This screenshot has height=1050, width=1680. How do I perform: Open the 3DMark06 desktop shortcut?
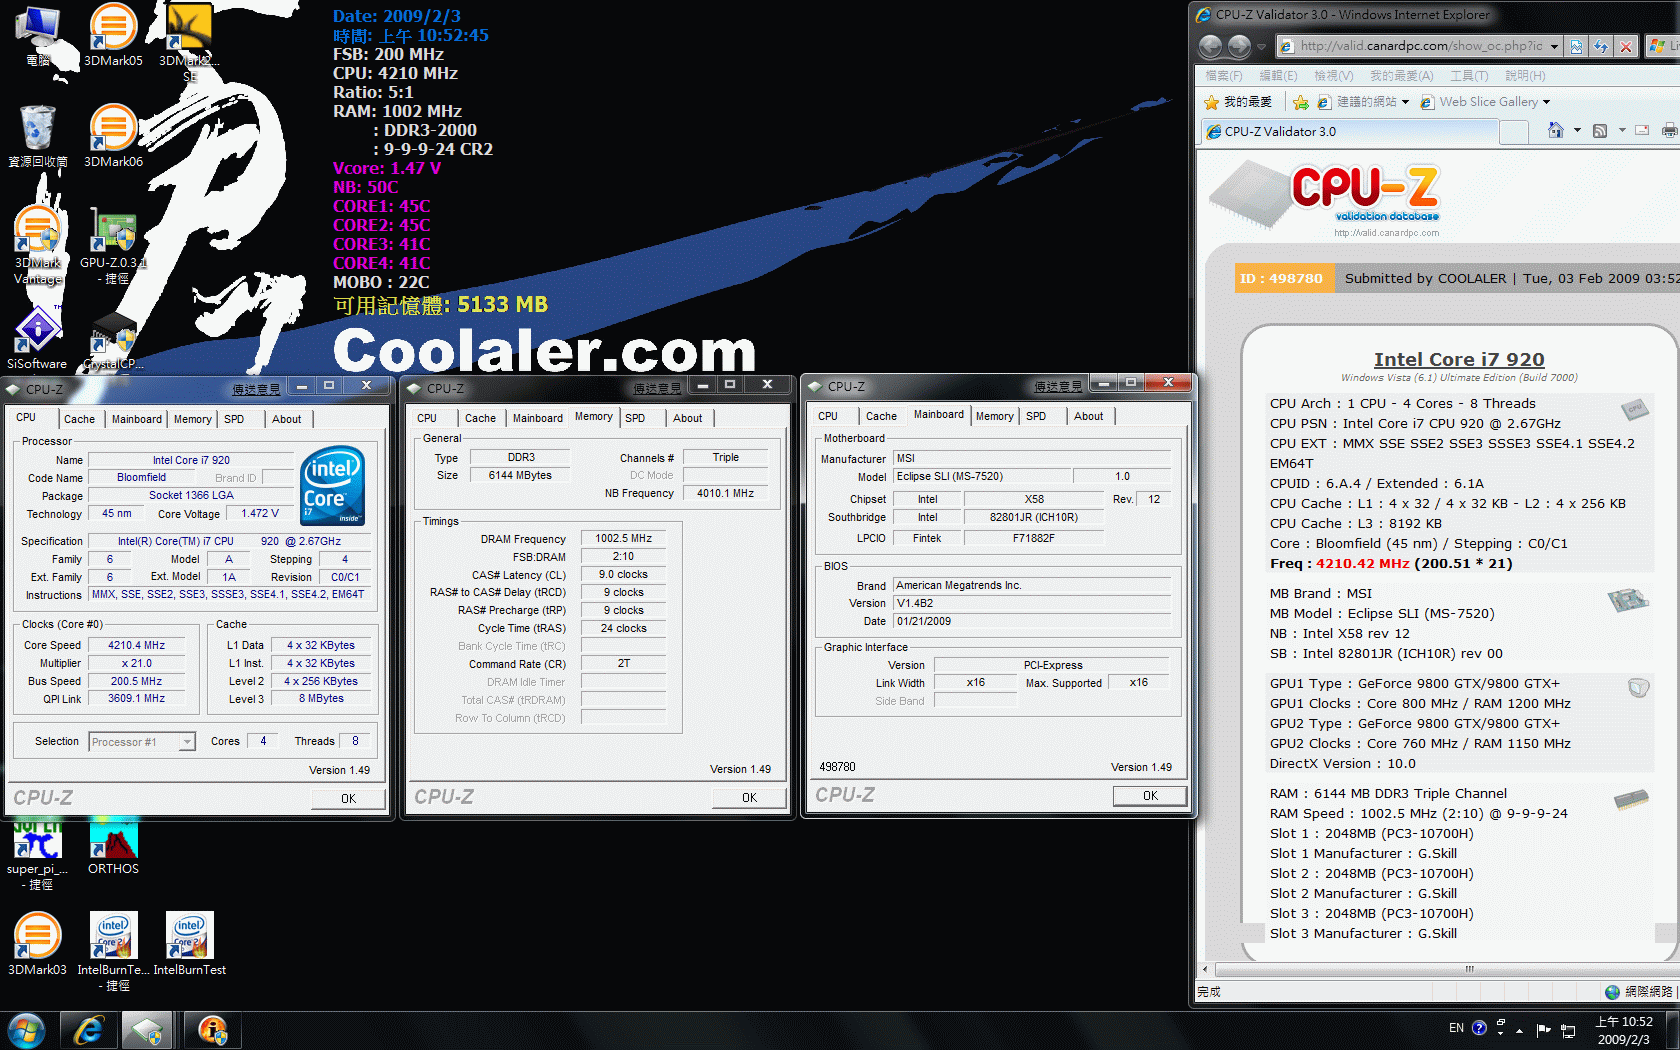point(113,135)
